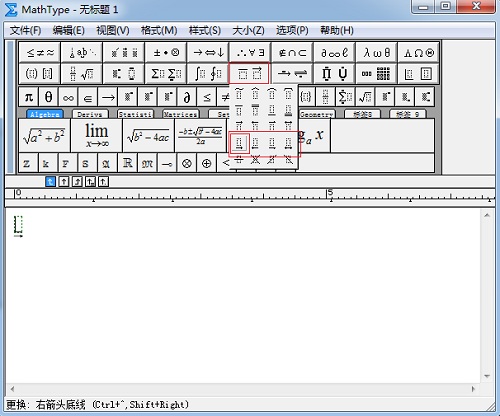This screenshot has width=500, height=416.
Task: Click the up arrow of vertical scrollbar
Action: [x=487, y=216]
